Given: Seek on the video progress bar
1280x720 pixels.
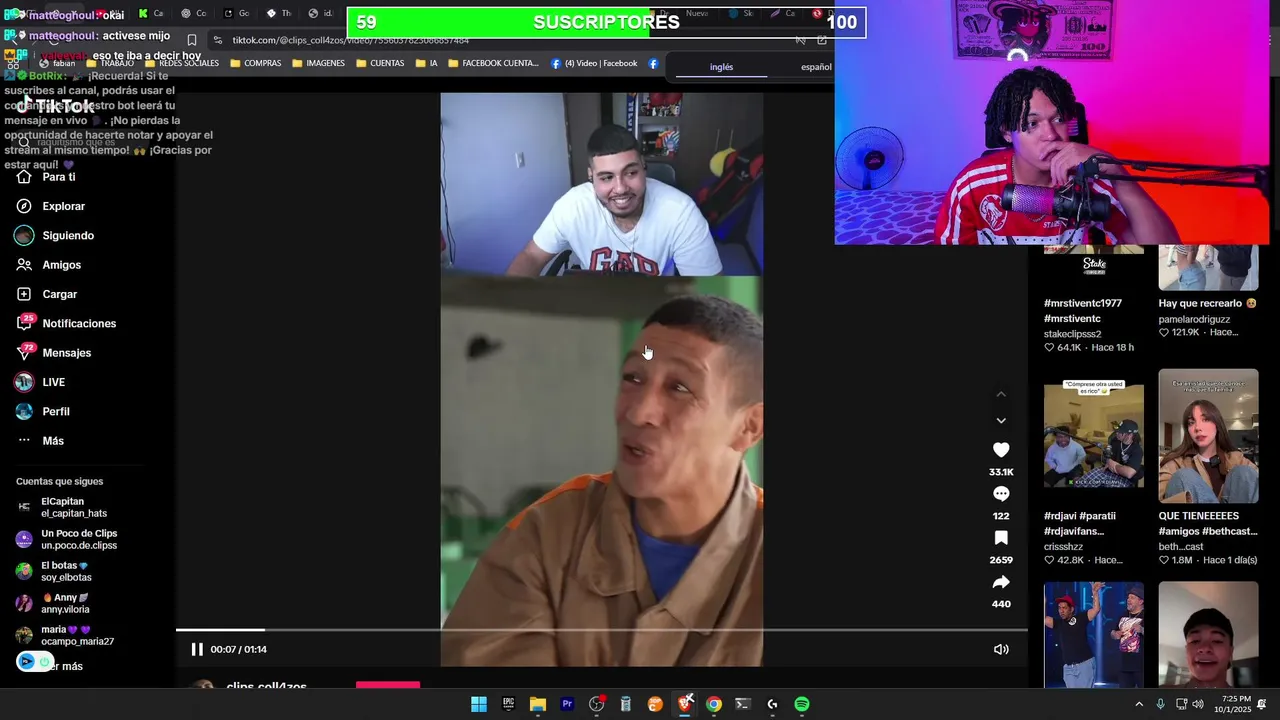Looking at the screenshot, I should click(602, 630).
